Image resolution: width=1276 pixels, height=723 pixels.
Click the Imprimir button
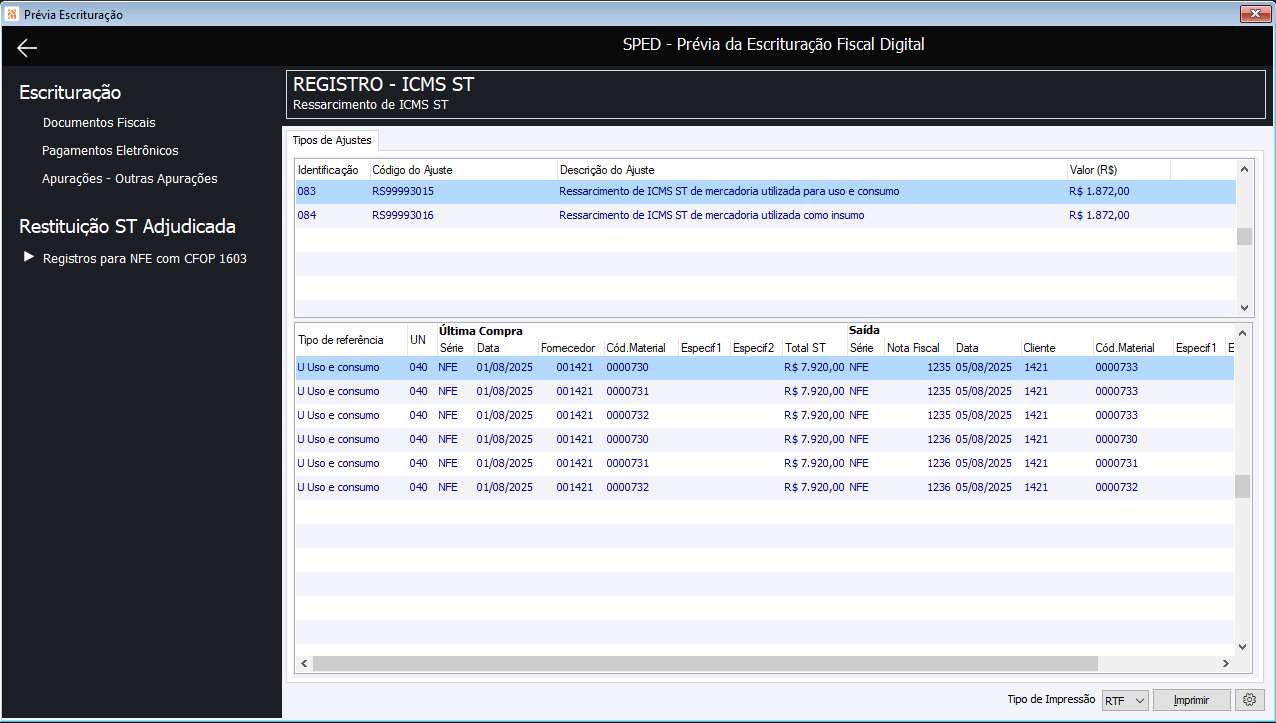pyautogui.click(x=1191, y=701)
